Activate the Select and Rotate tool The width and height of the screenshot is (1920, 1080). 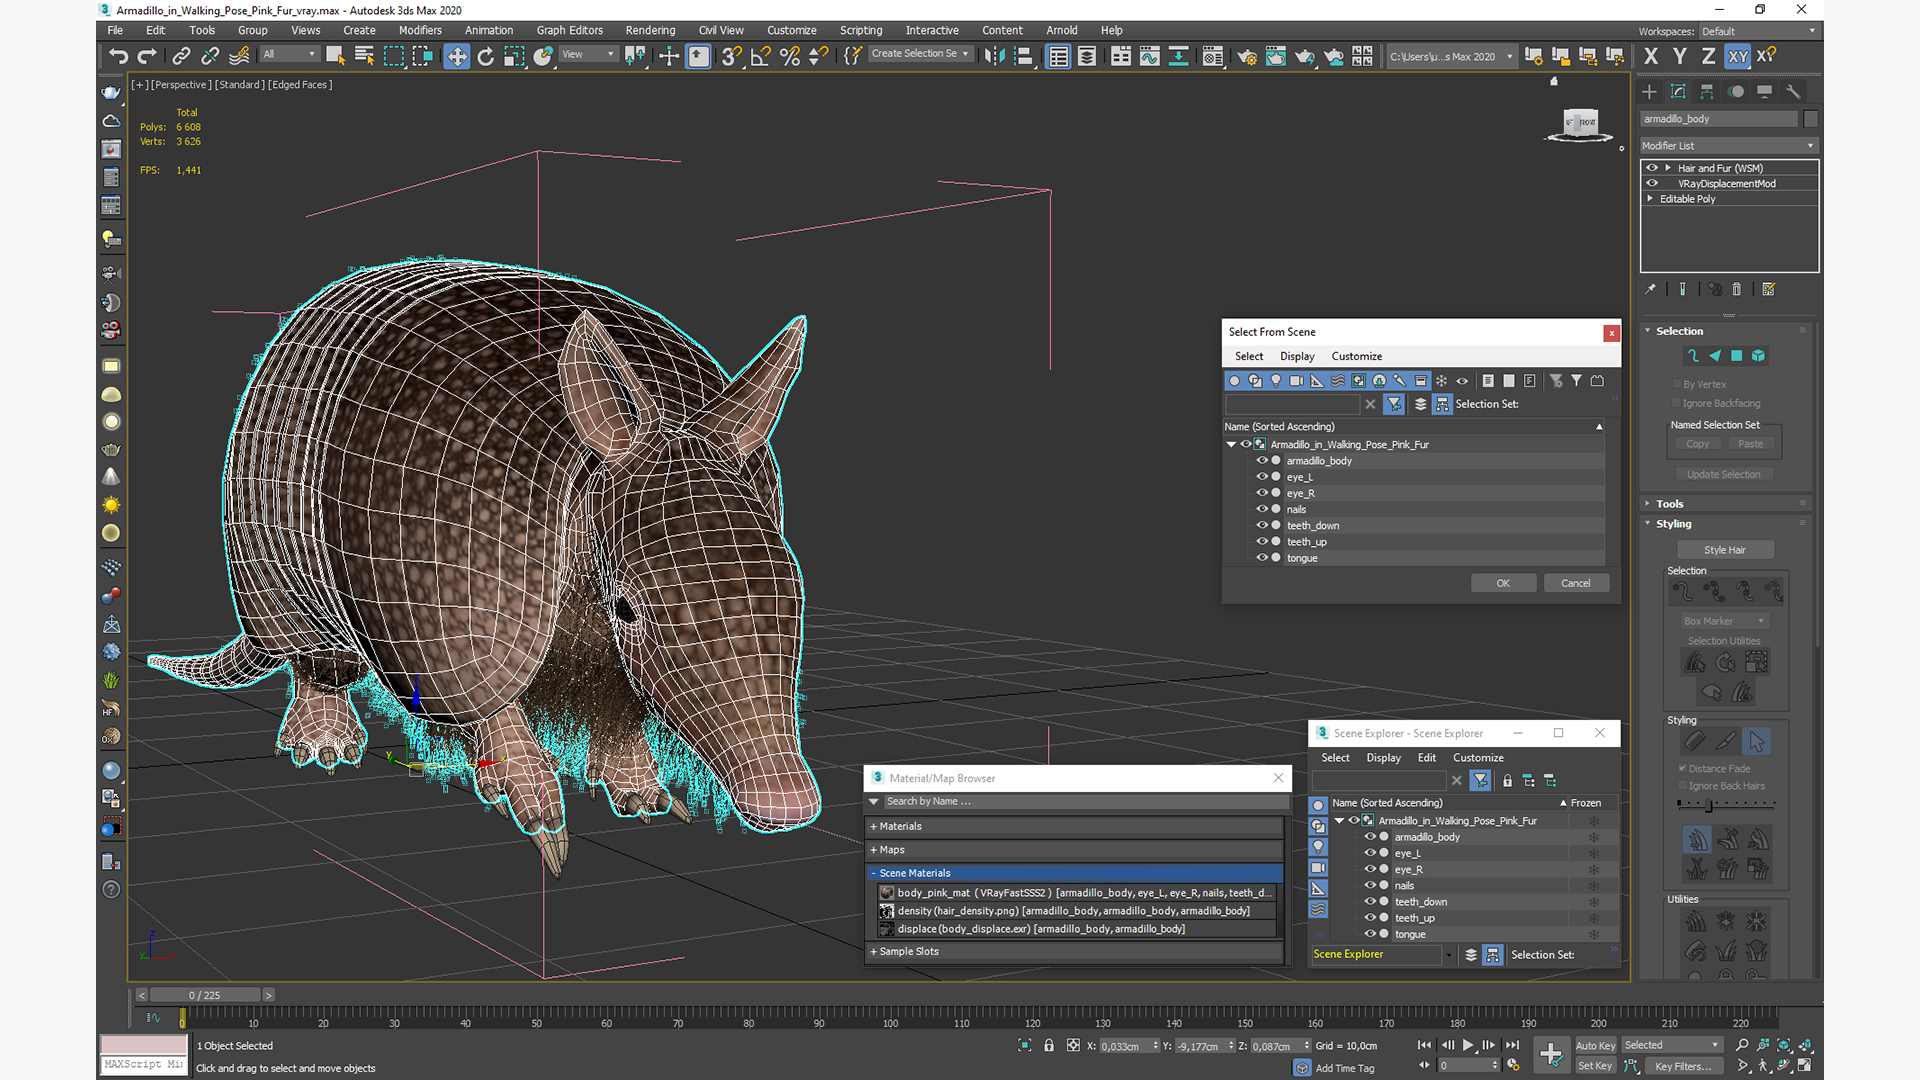pos(485,56)
